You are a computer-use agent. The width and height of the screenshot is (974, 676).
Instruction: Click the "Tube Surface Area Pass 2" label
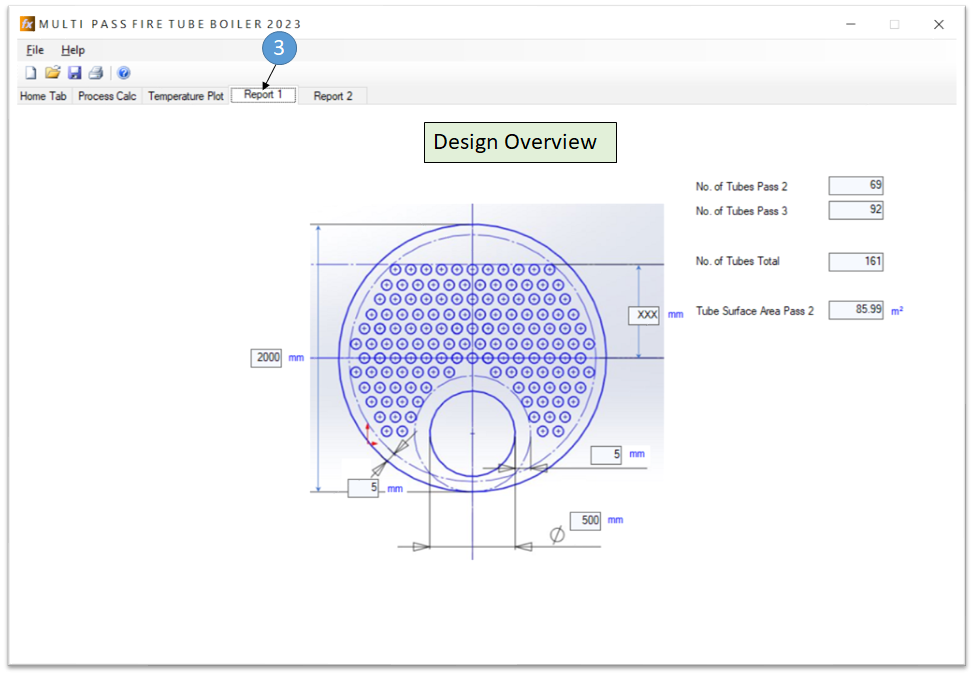(x=754, y=311)
